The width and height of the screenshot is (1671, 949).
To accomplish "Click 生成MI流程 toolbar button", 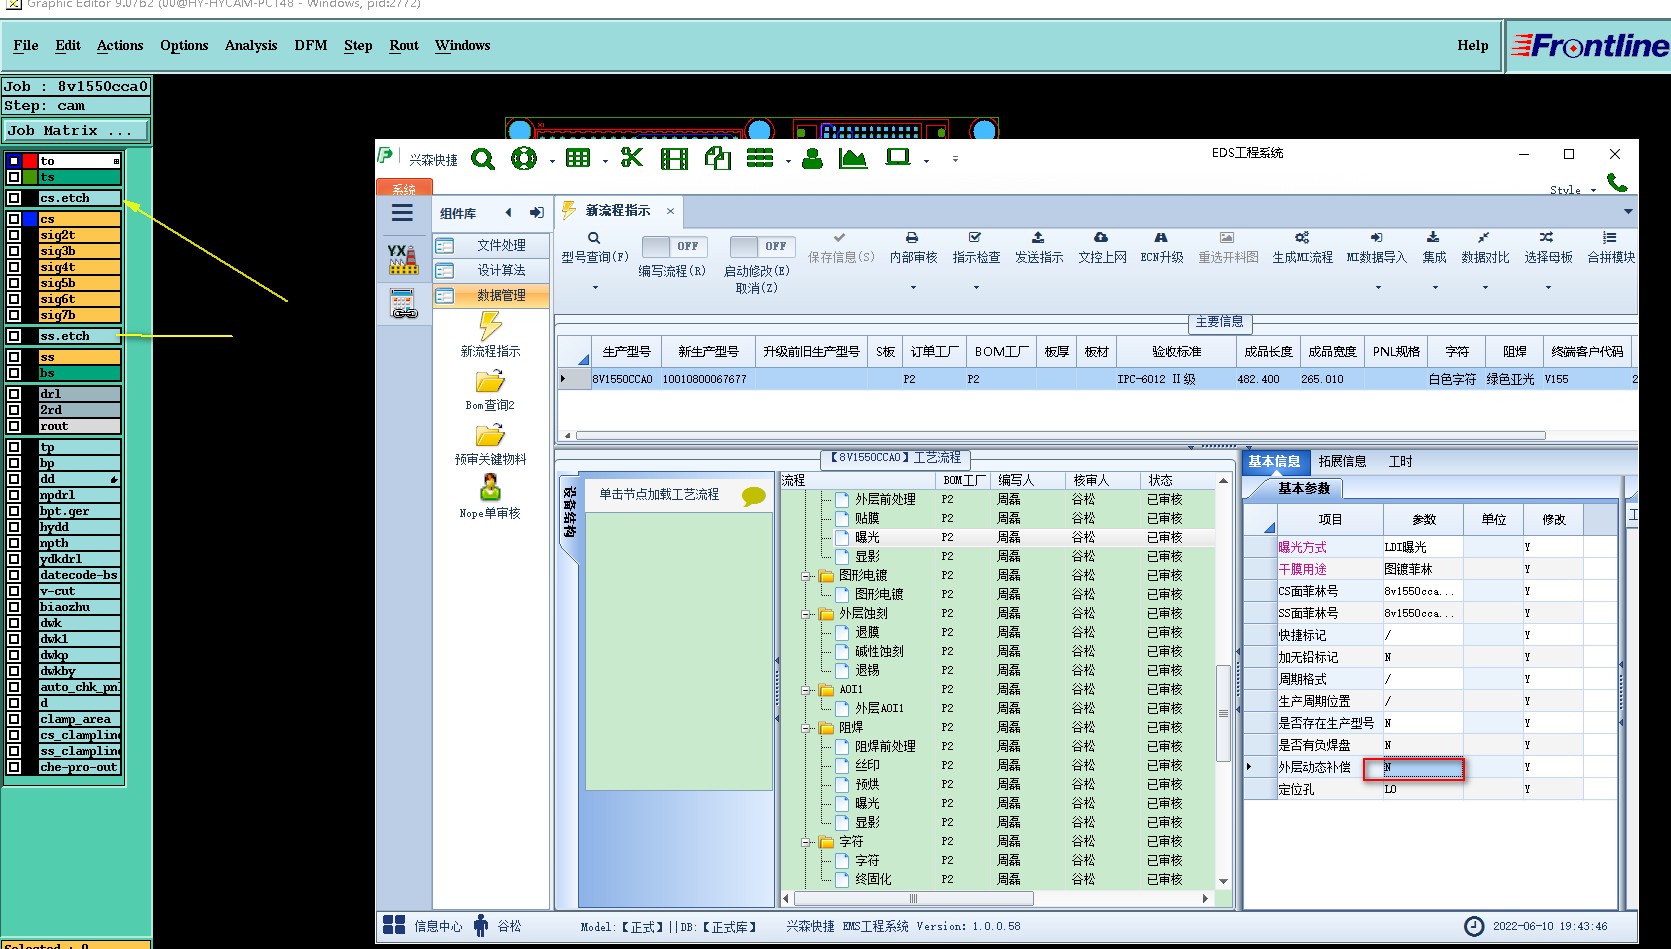I will click(x=1302, y=248).
